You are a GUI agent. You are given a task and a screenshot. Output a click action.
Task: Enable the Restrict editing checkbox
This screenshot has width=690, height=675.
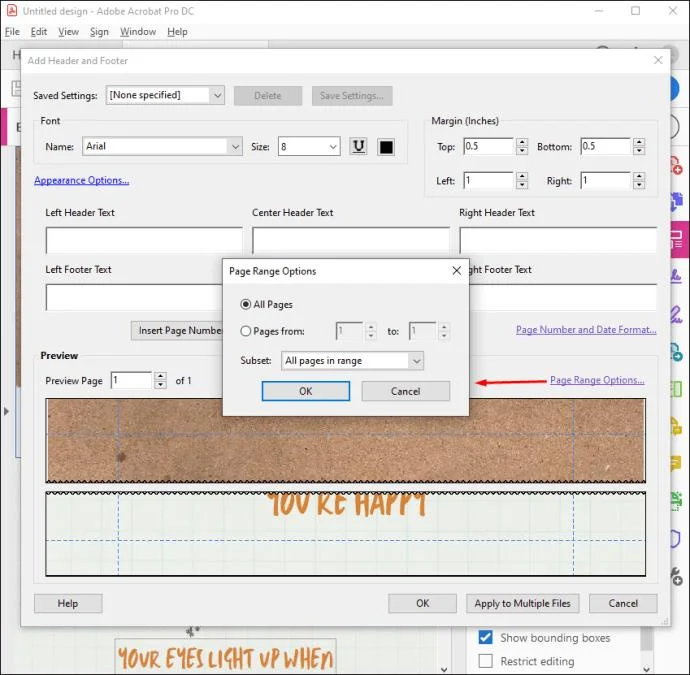[485, 660]
